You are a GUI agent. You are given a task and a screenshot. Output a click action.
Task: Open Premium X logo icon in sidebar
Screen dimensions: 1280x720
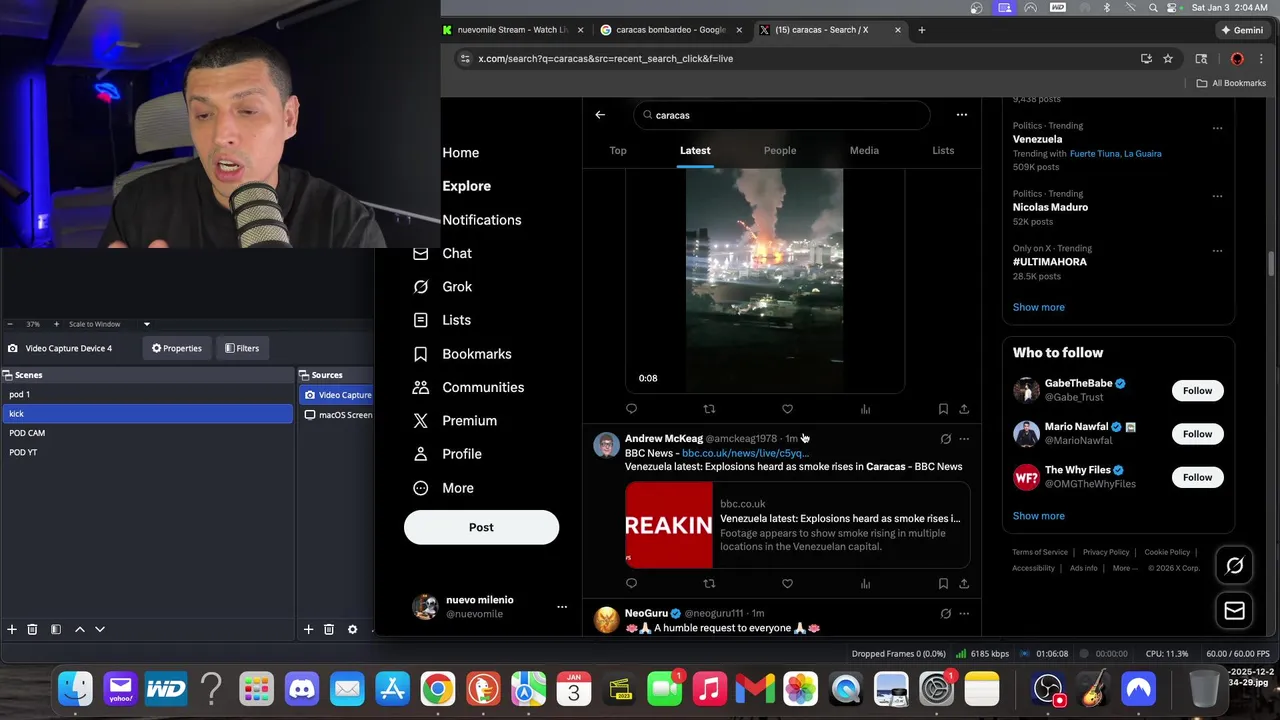421,421
